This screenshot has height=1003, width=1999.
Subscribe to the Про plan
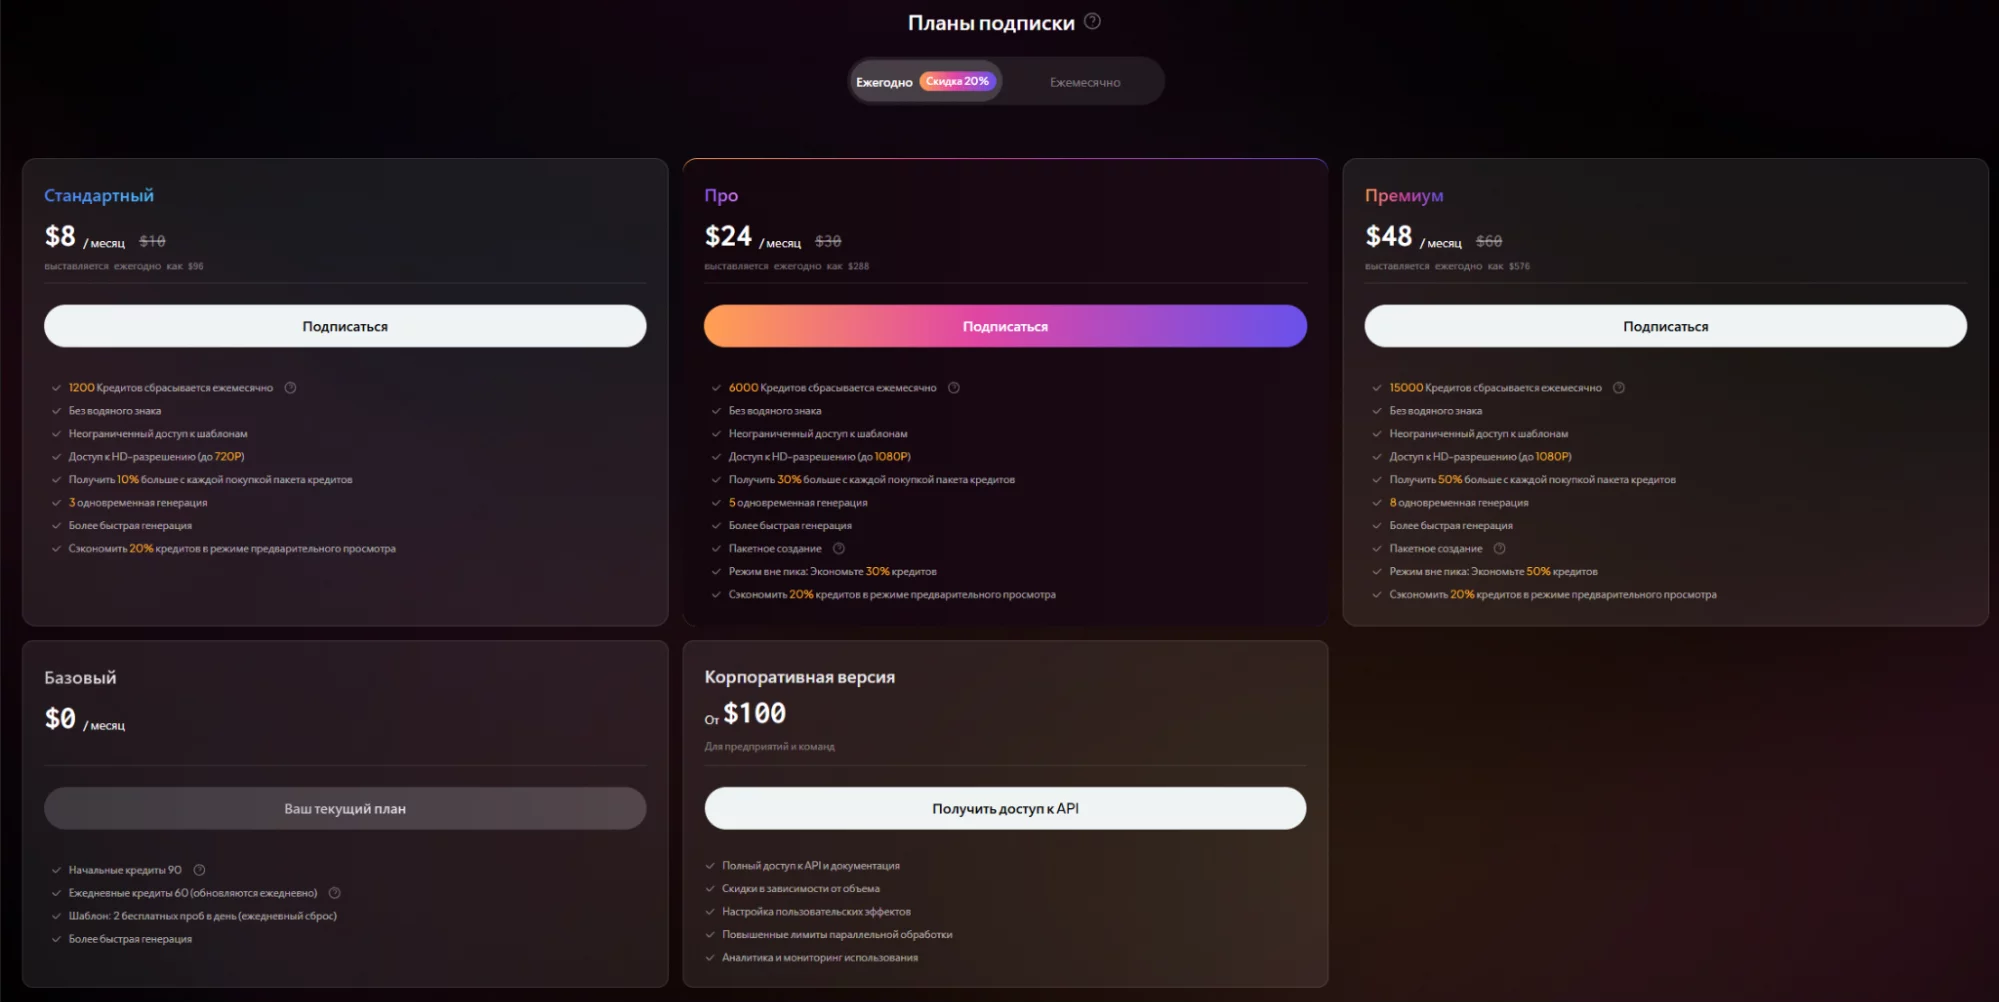(x=1005, y=326)
